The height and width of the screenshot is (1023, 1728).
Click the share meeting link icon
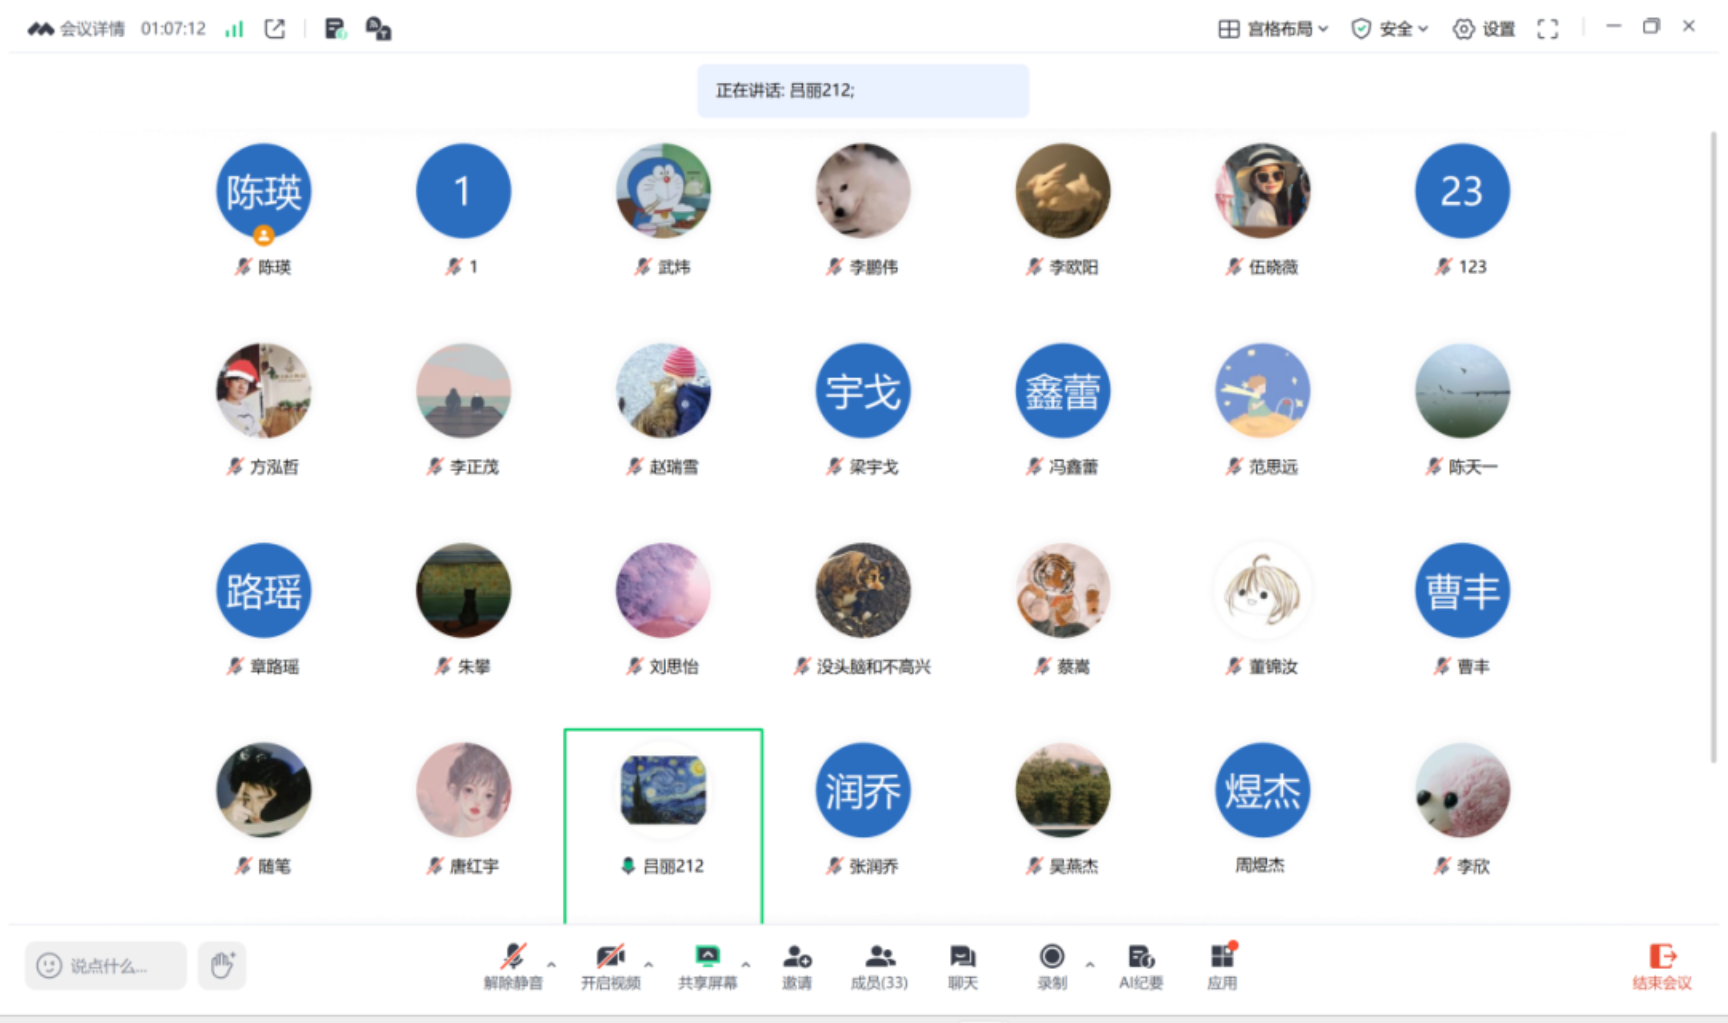point(275,29)
